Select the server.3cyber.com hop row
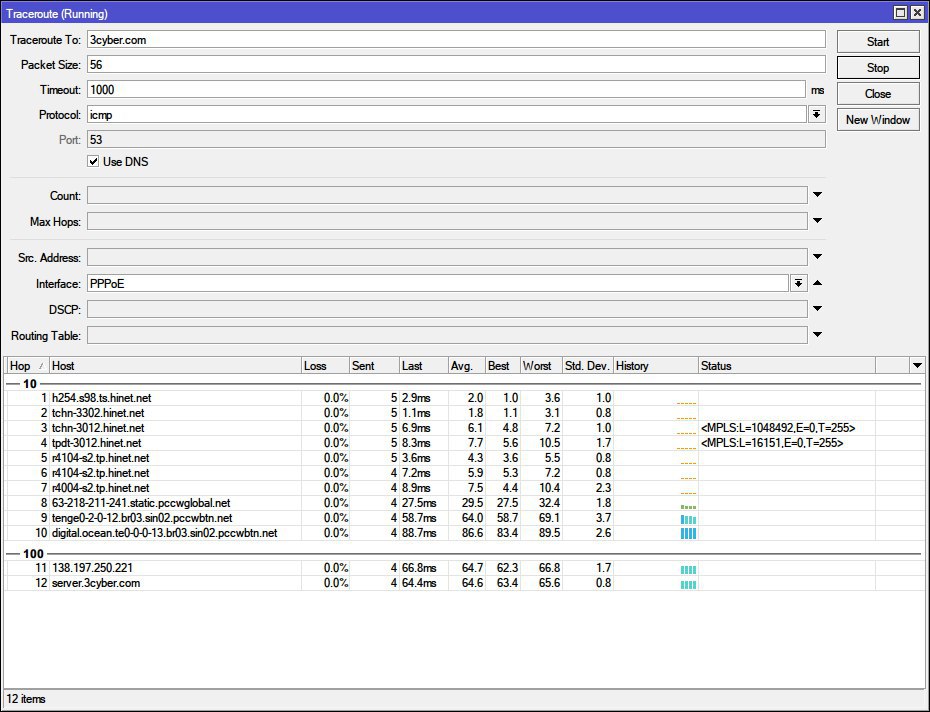930x712 pixels. click(96, 583)
